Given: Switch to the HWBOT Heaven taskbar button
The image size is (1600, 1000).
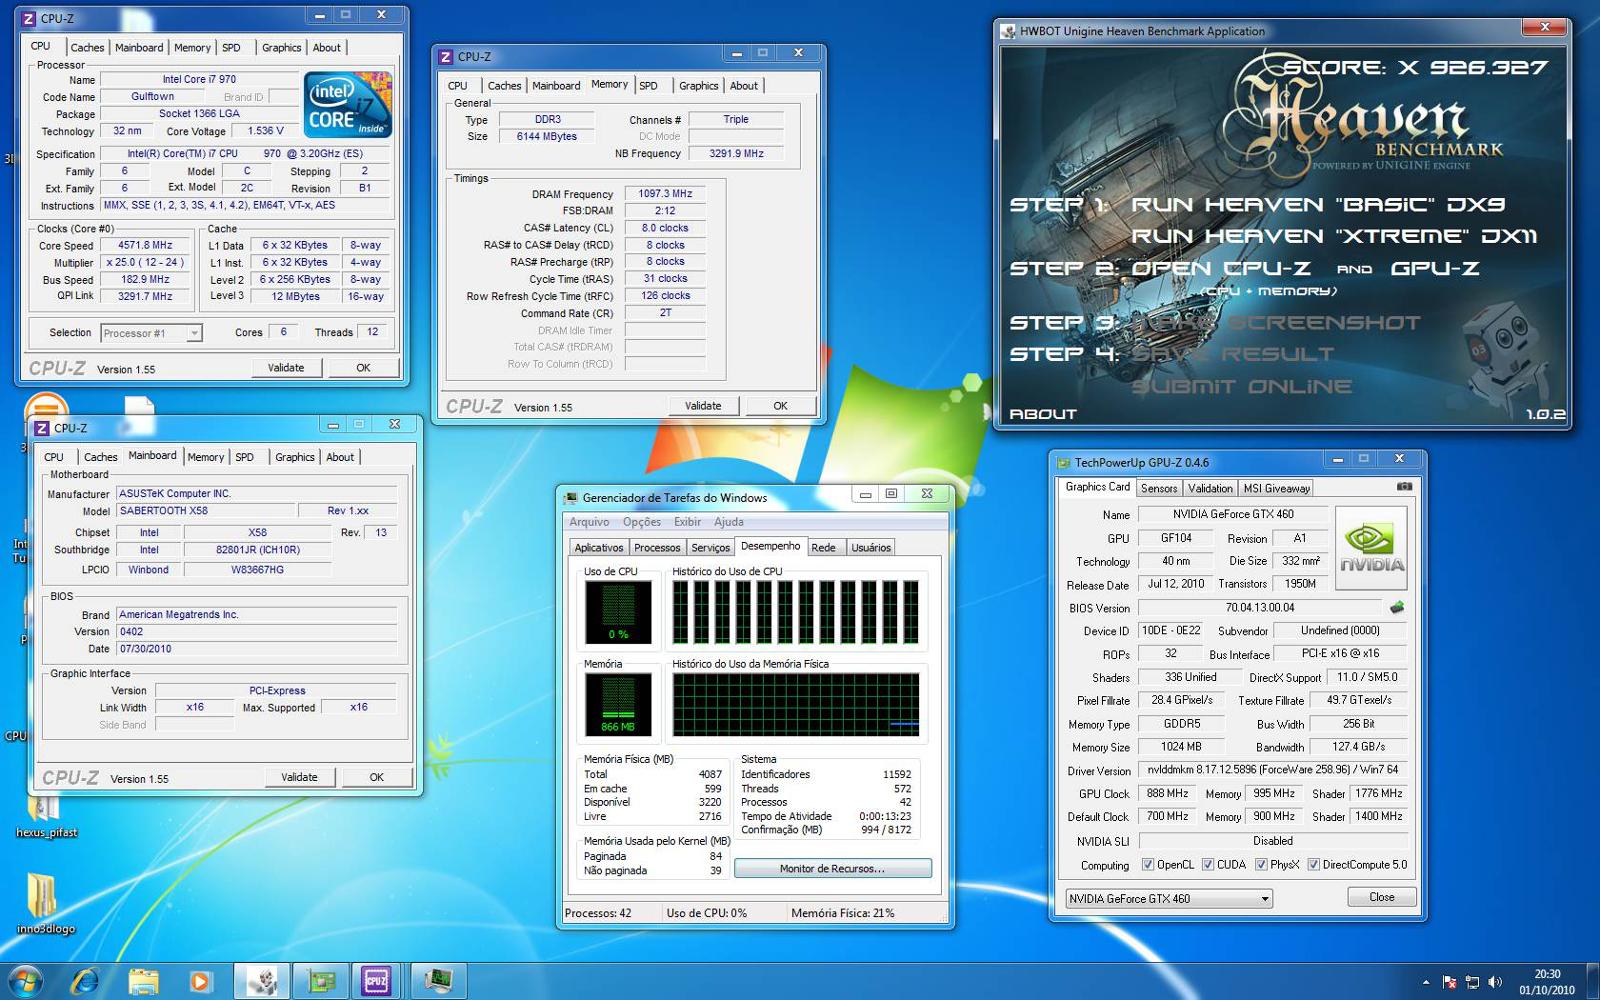Looking at the screenshot, I should pos(262,981).
